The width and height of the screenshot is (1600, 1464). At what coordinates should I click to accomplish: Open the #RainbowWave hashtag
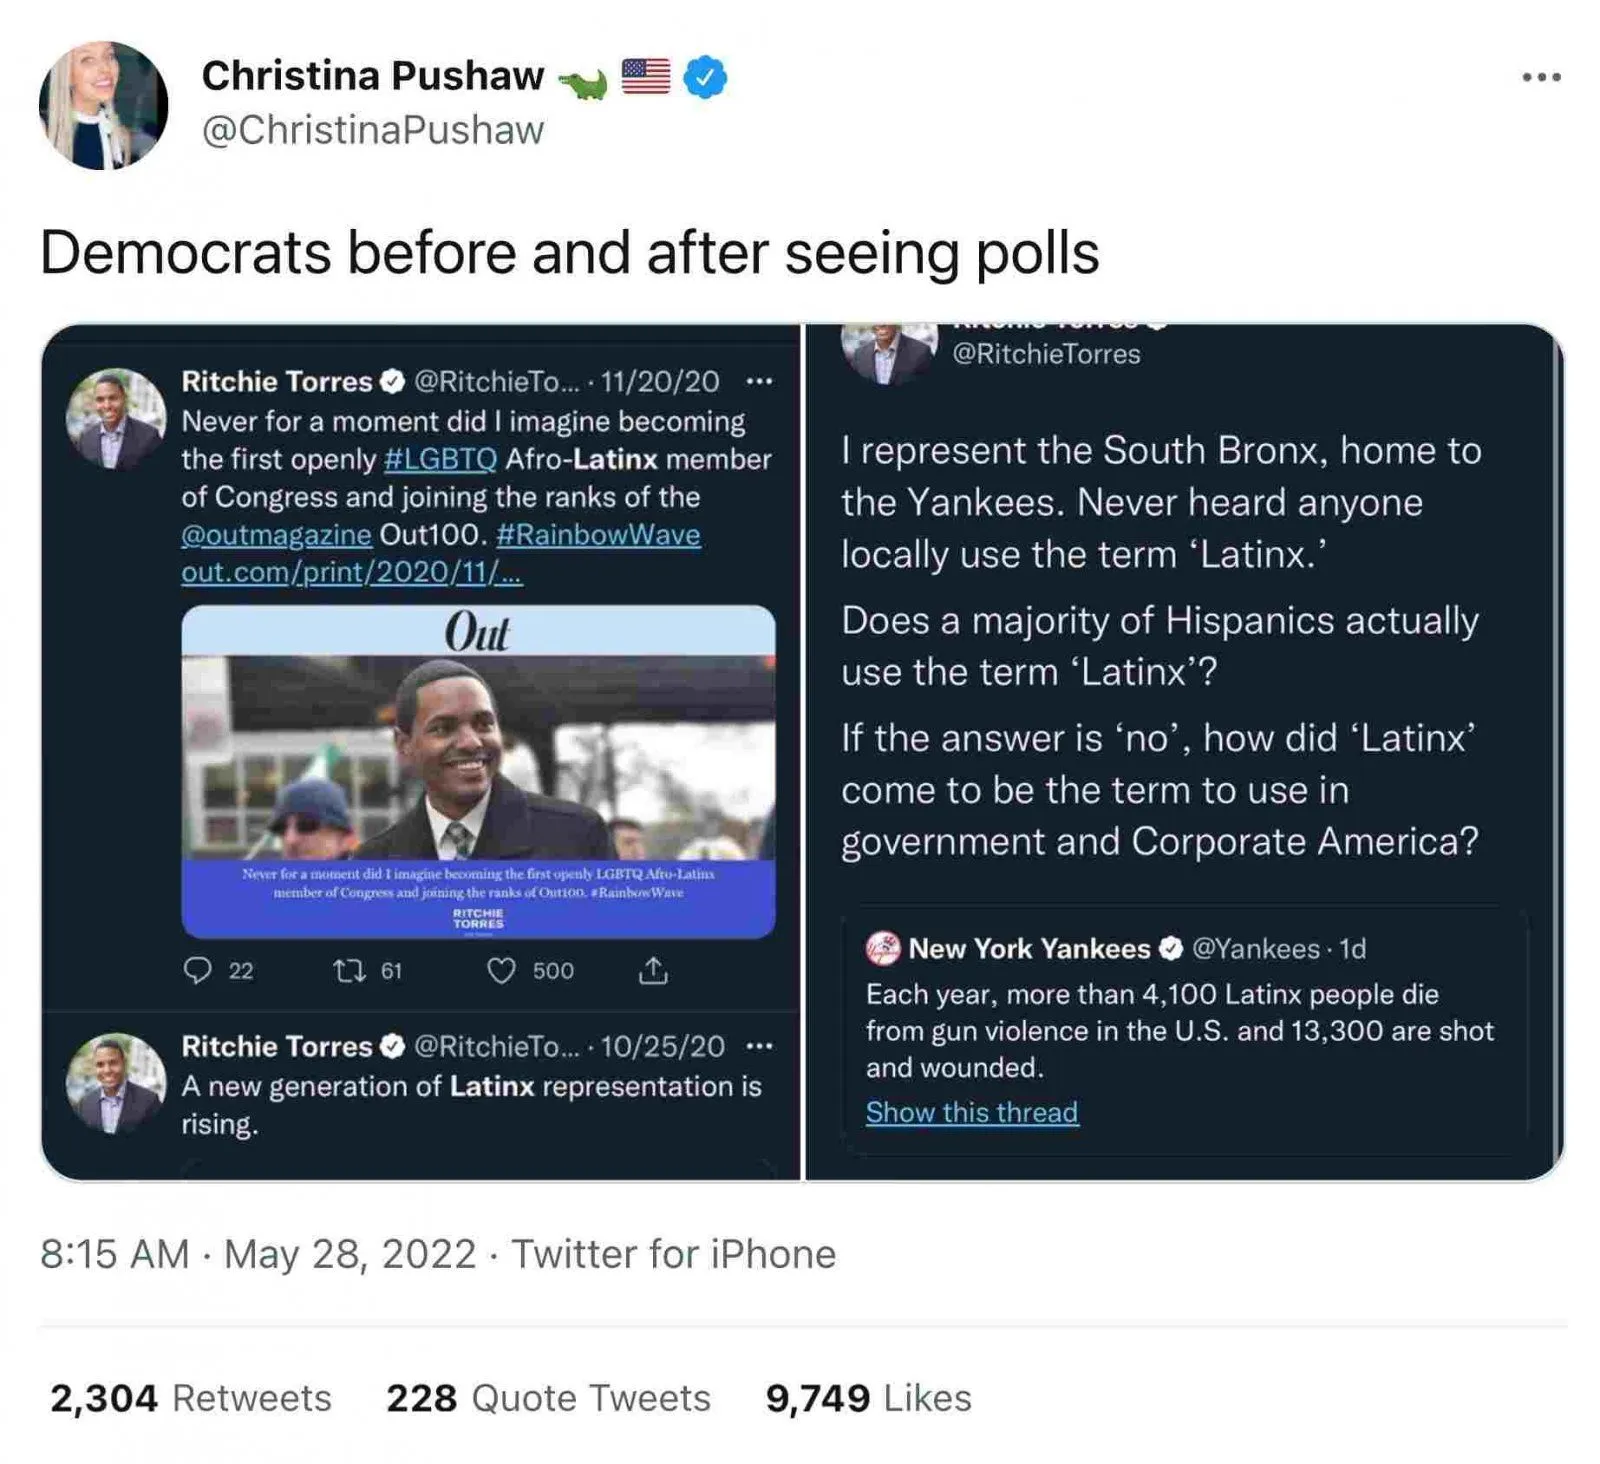point(598,534)
